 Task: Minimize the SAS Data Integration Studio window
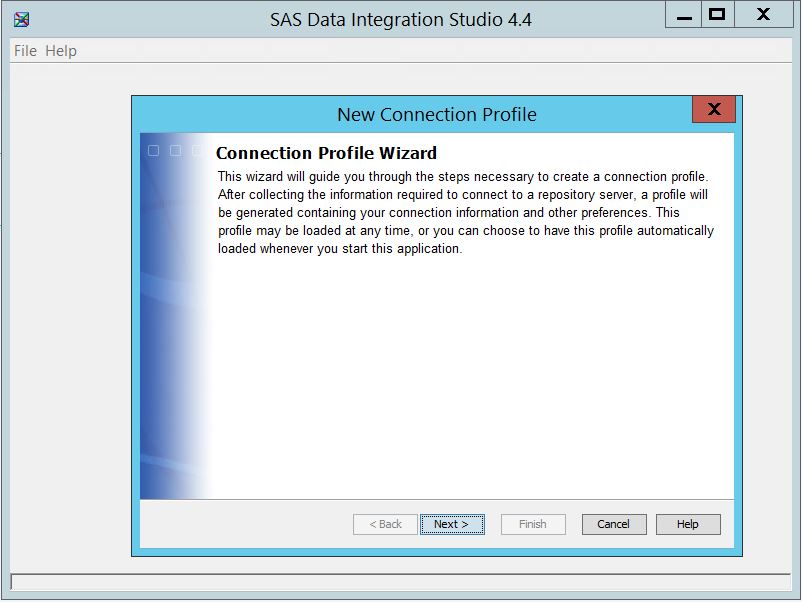[684, 15]
